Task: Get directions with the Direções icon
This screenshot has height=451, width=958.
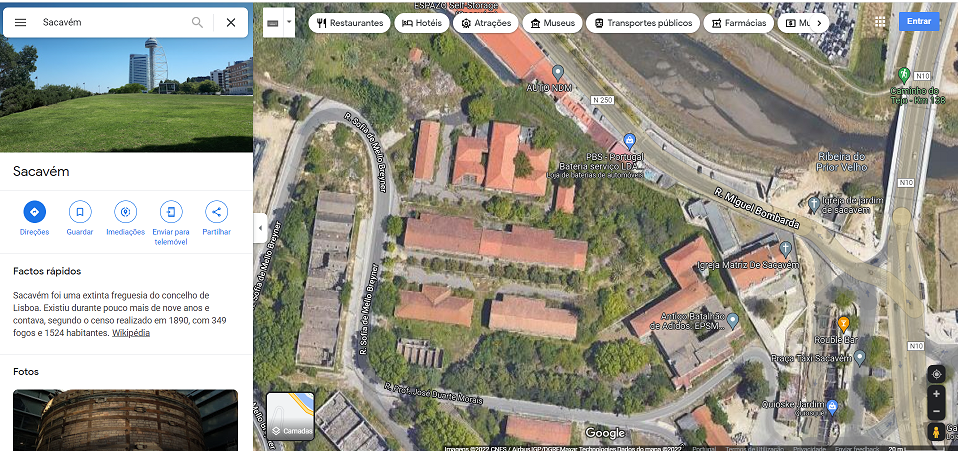Action: [35, 212]
